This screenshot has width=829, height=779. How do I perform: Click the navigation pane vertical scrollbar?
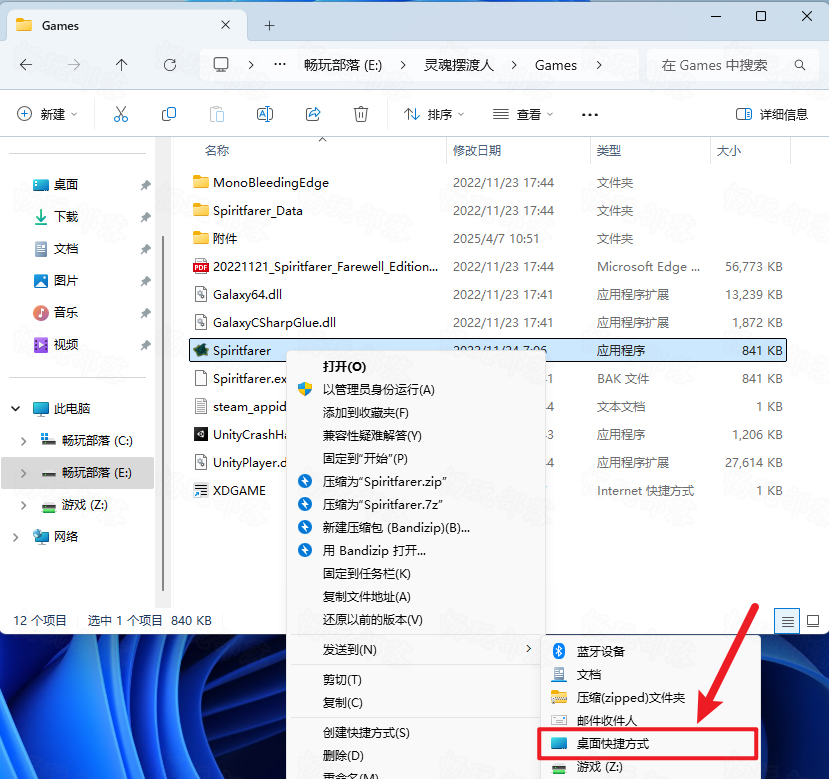(163, 413)
